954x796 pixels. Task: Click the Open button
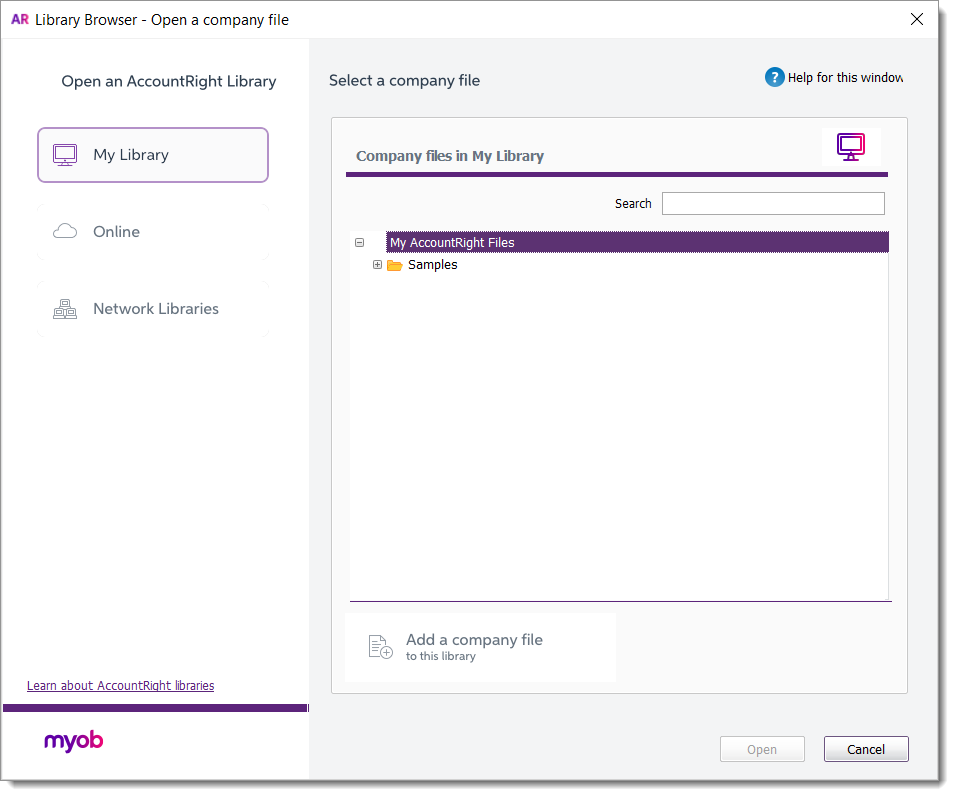[762, 749]
